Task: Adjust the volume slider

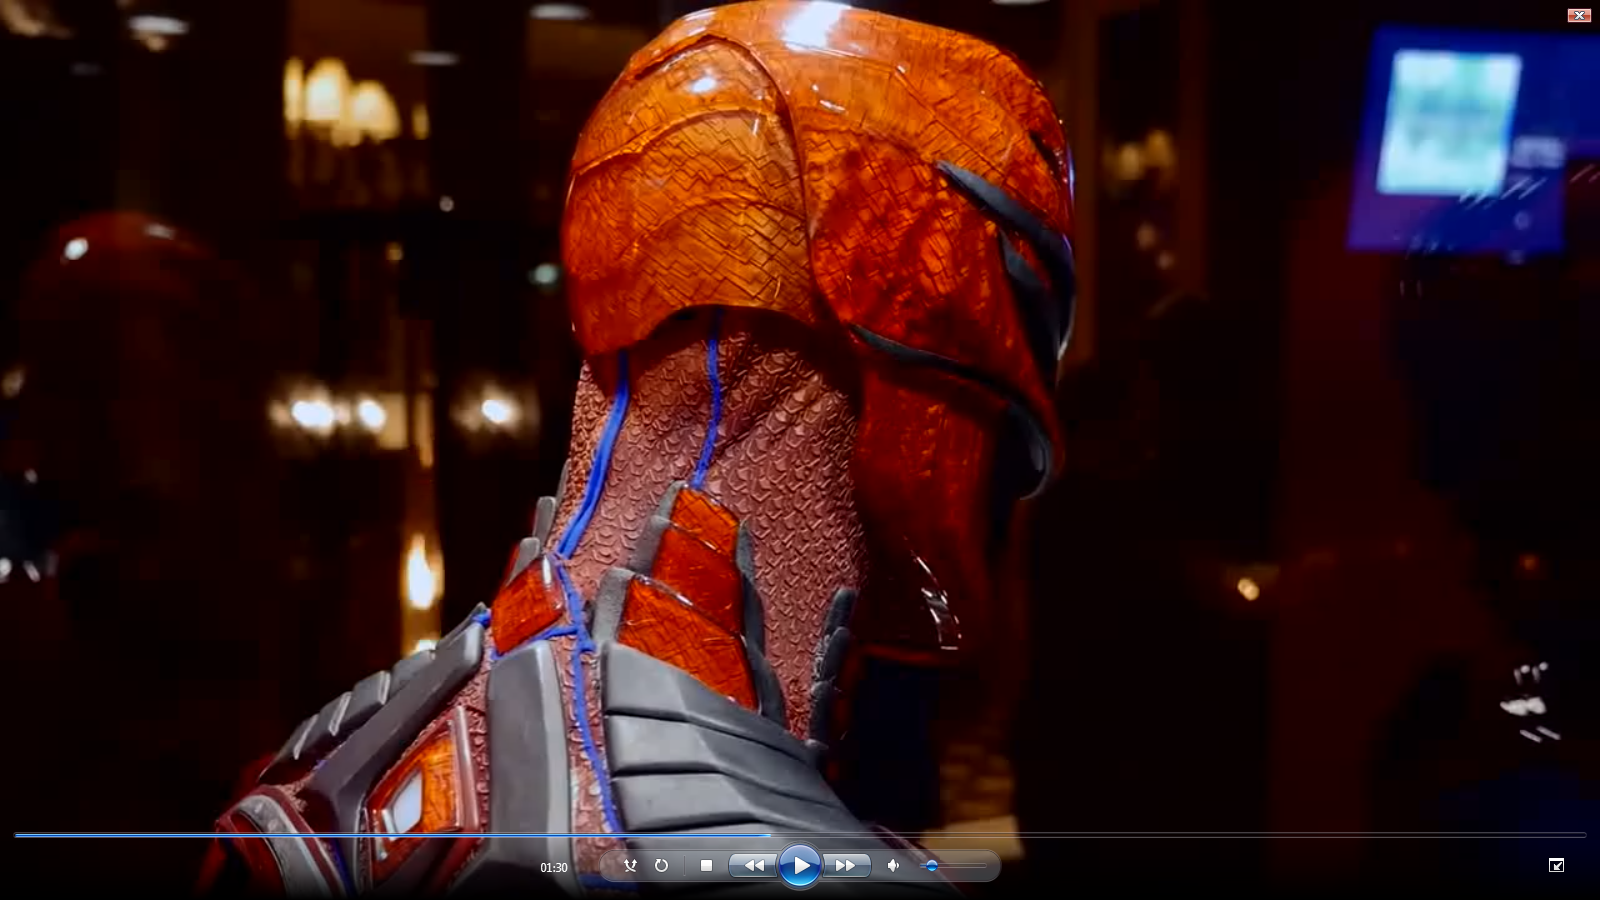Action: [953, 866]
